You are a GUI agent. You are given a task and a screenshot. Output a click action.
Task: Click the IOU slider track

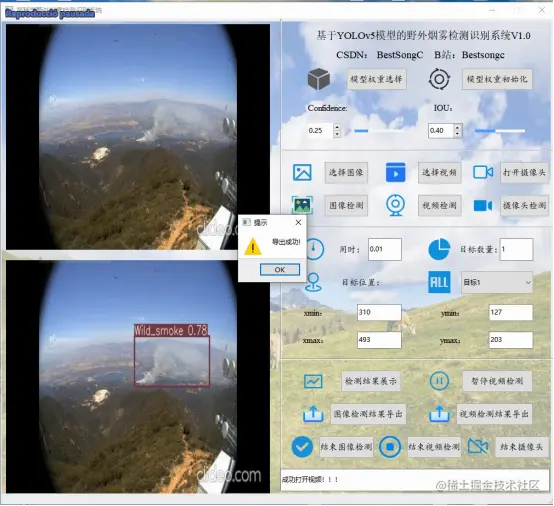[500, 131]
